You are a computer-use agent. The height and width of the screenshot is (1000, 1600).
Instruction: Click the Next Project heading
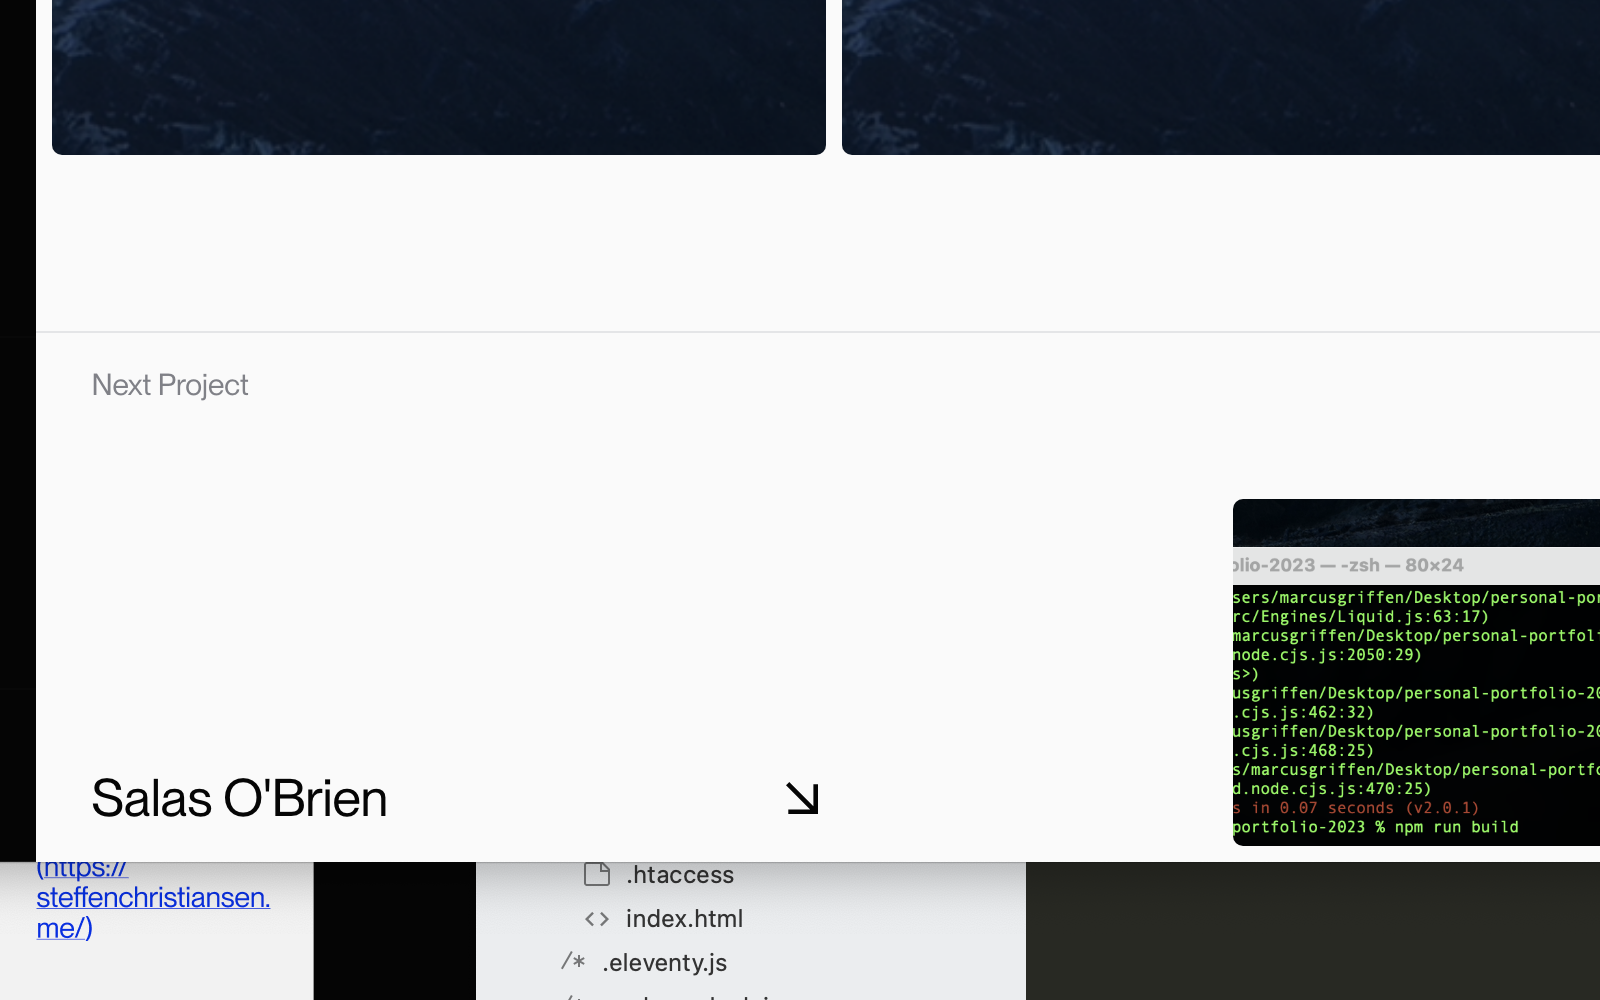[170, 385]
